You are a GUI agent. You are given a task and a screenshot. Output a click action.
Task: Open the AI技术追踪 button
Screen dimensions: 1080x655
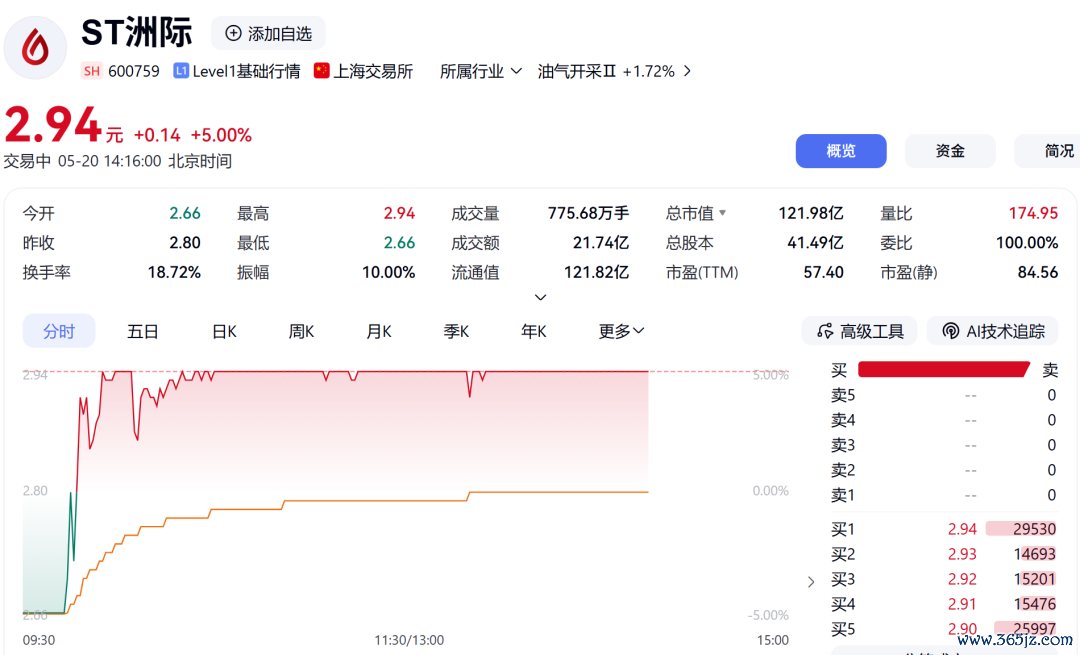[x=992, y=331]
